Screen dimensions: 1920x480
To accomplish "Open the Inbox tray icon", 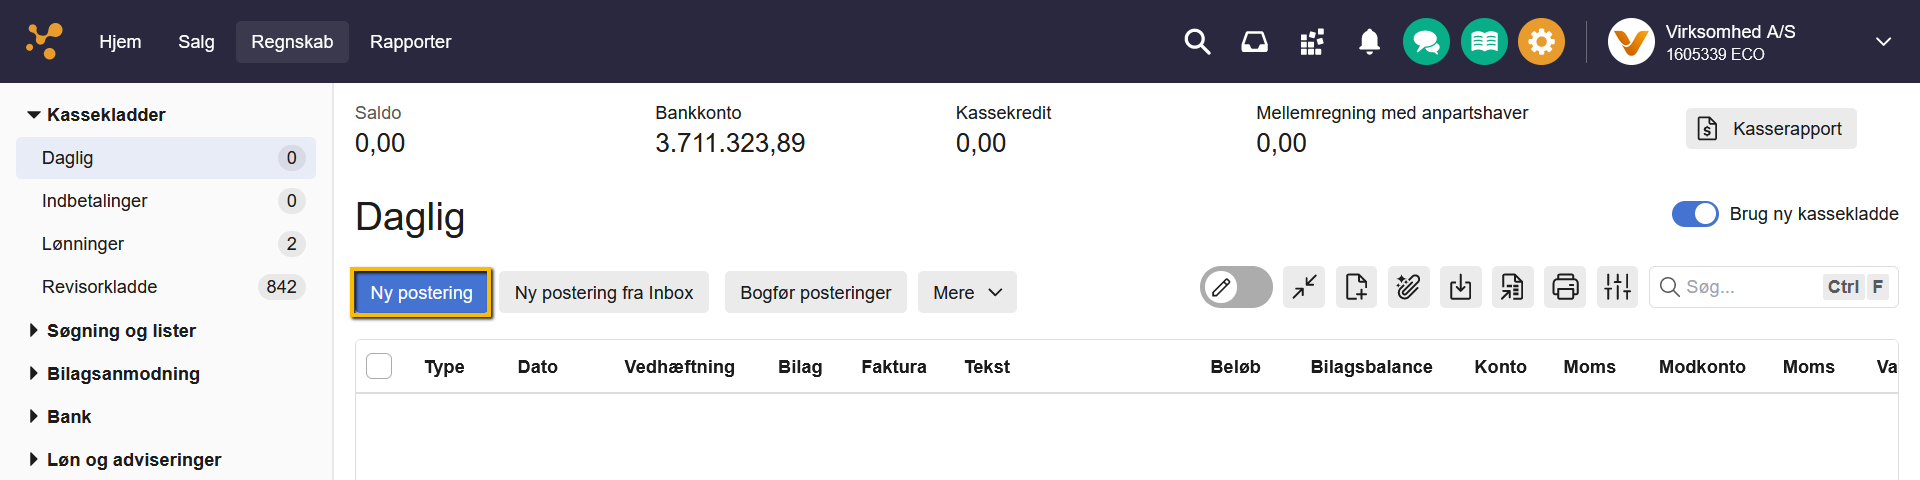I will [x=1254, y=42].
